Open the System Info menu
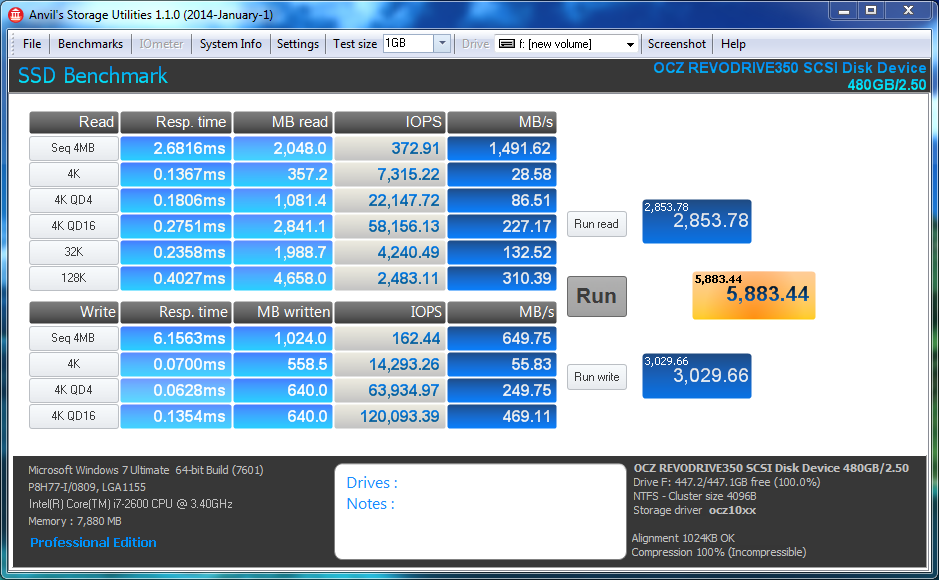 pyautogui.click(x=230, y=44)
